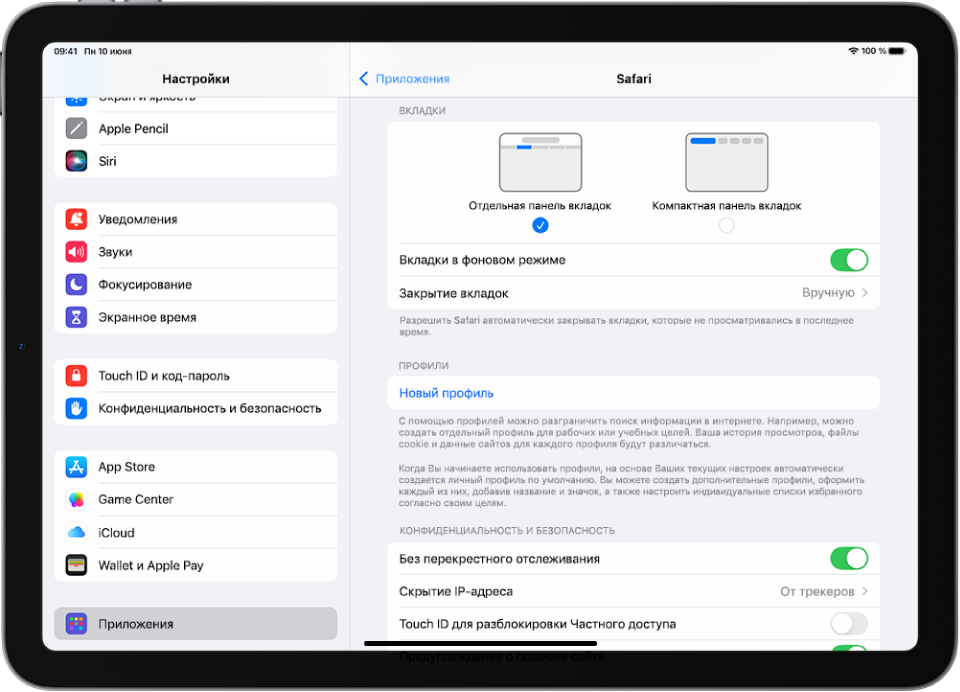This screenshot has width=960, height=692.
Task: Open Конфиденциальность и безопасность settings
Action: click(195, 408)
